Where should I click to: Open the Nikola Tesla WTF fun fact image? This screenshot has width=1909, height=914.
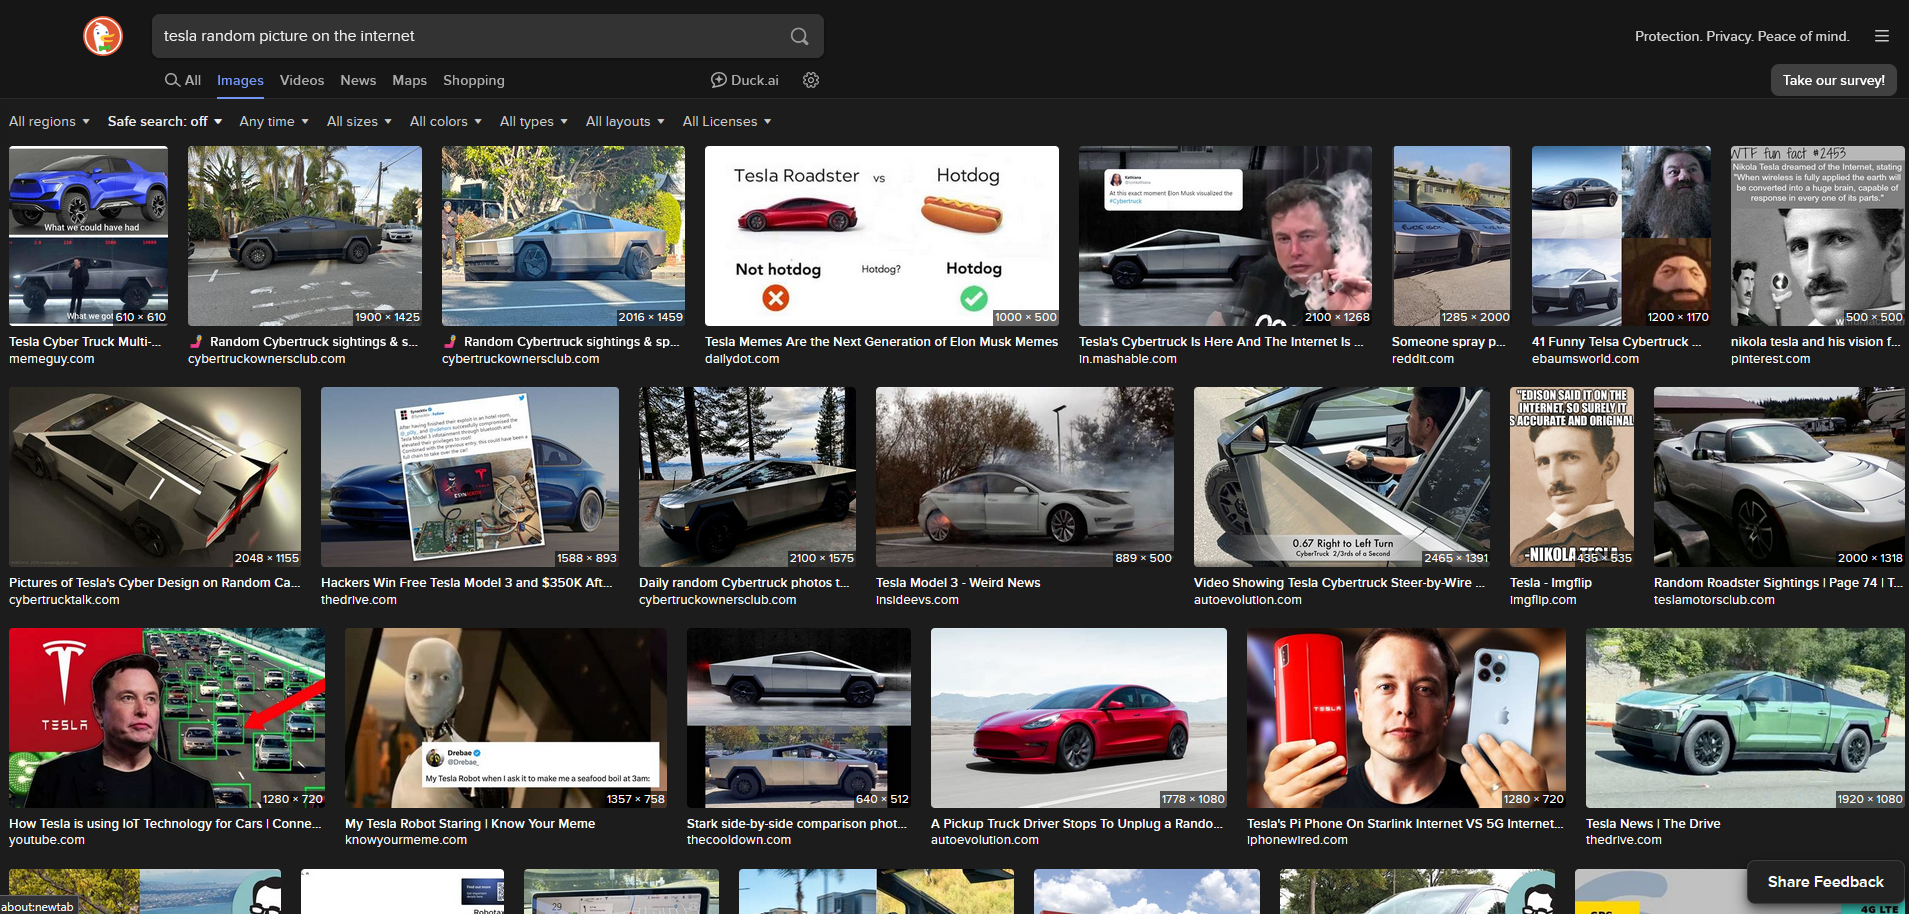point(1817,236)
